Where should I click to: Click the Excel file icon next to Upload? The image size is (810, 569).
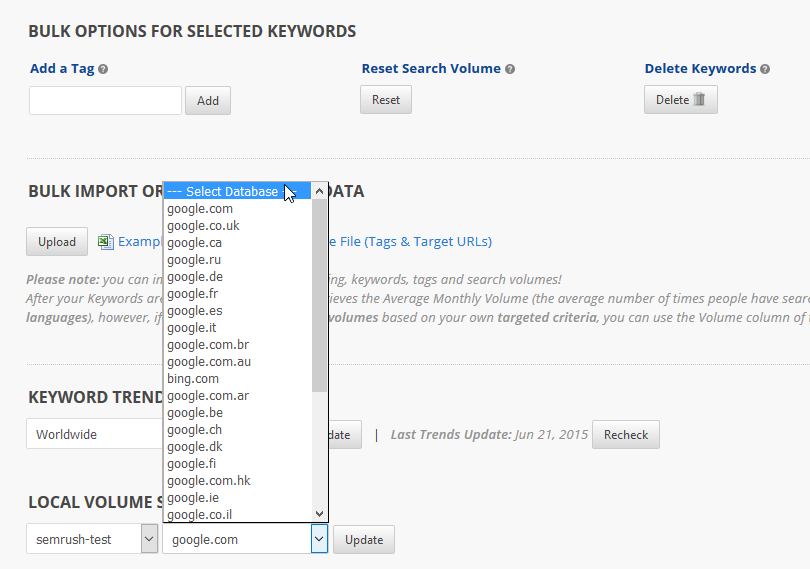pyautogui.click(x=105, y=241)
